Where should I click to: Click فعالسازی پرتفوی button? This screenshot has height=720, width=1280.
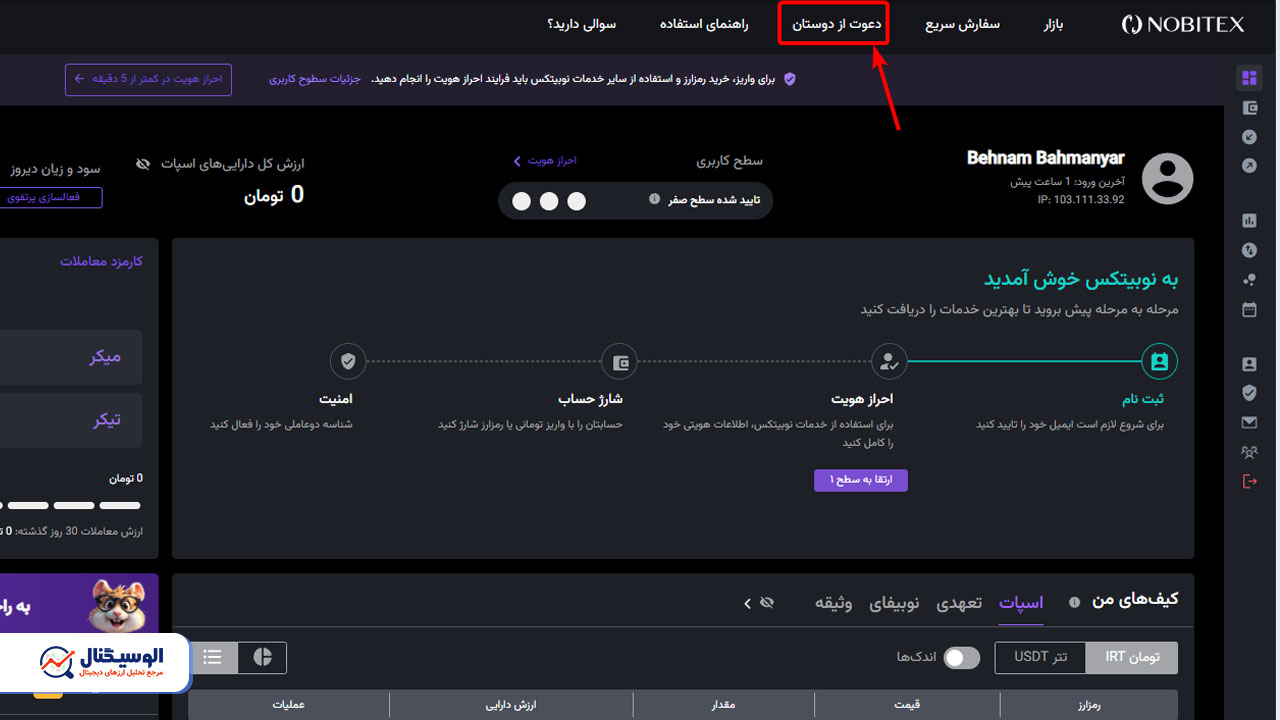click(50, 198)
